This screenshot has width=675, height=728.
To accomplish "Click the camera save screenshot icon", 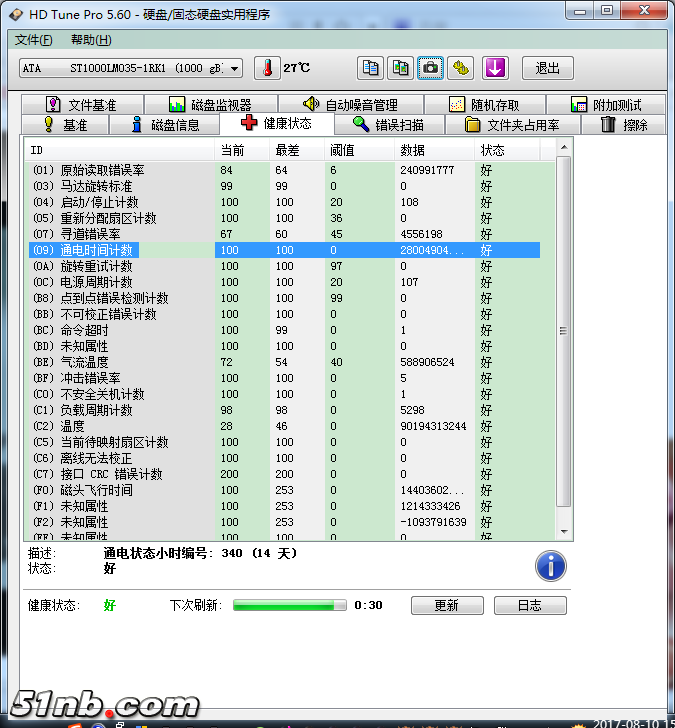I will 430,68.
